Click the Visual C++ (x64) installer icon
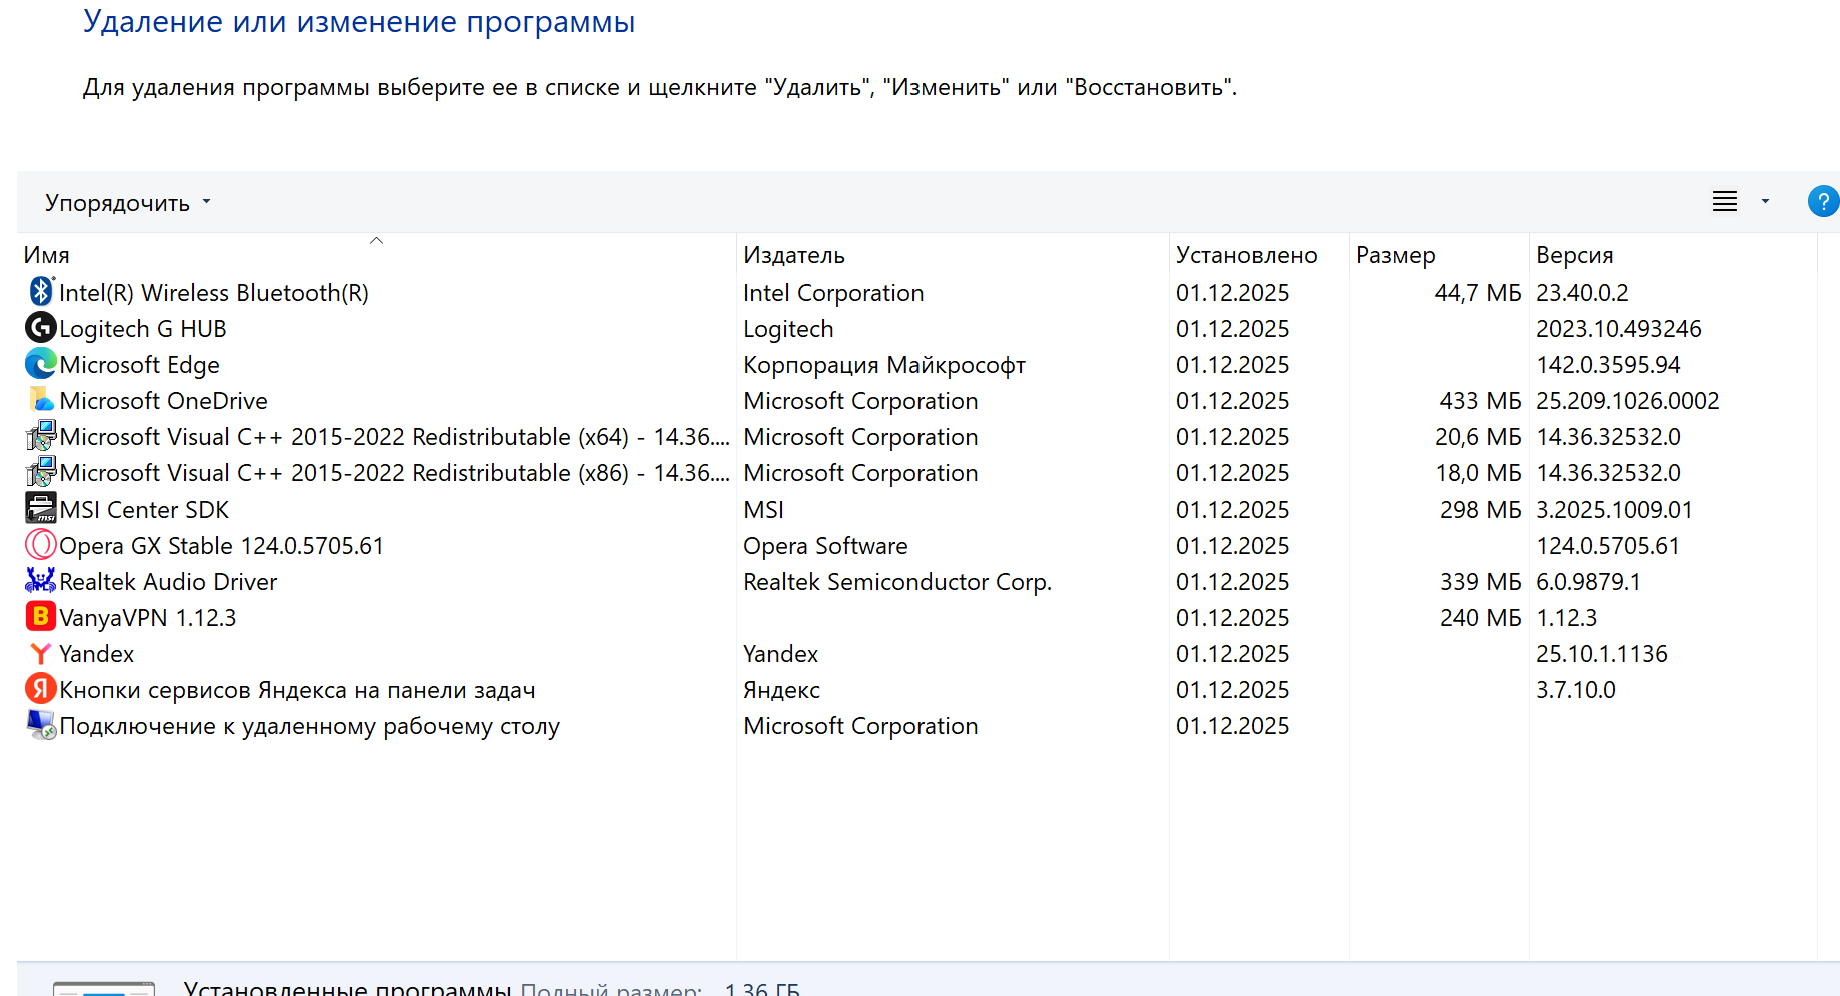1840x996 pixels. (40, 436)
